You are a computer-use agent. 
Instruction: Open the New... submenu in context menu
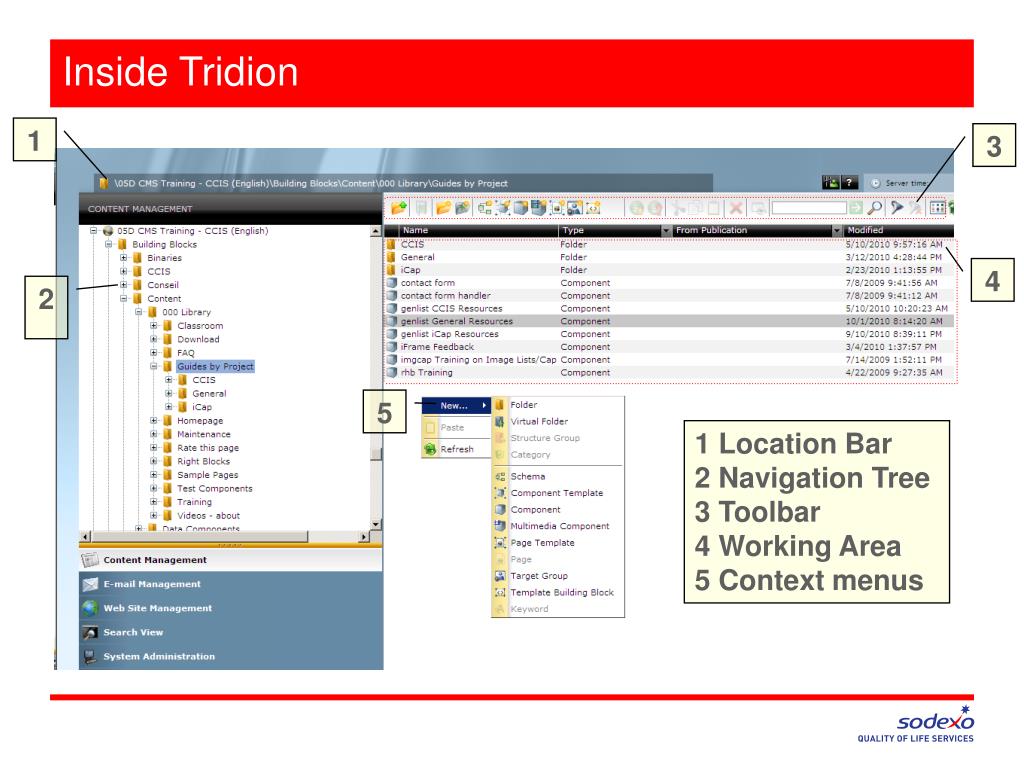(456, 406)
